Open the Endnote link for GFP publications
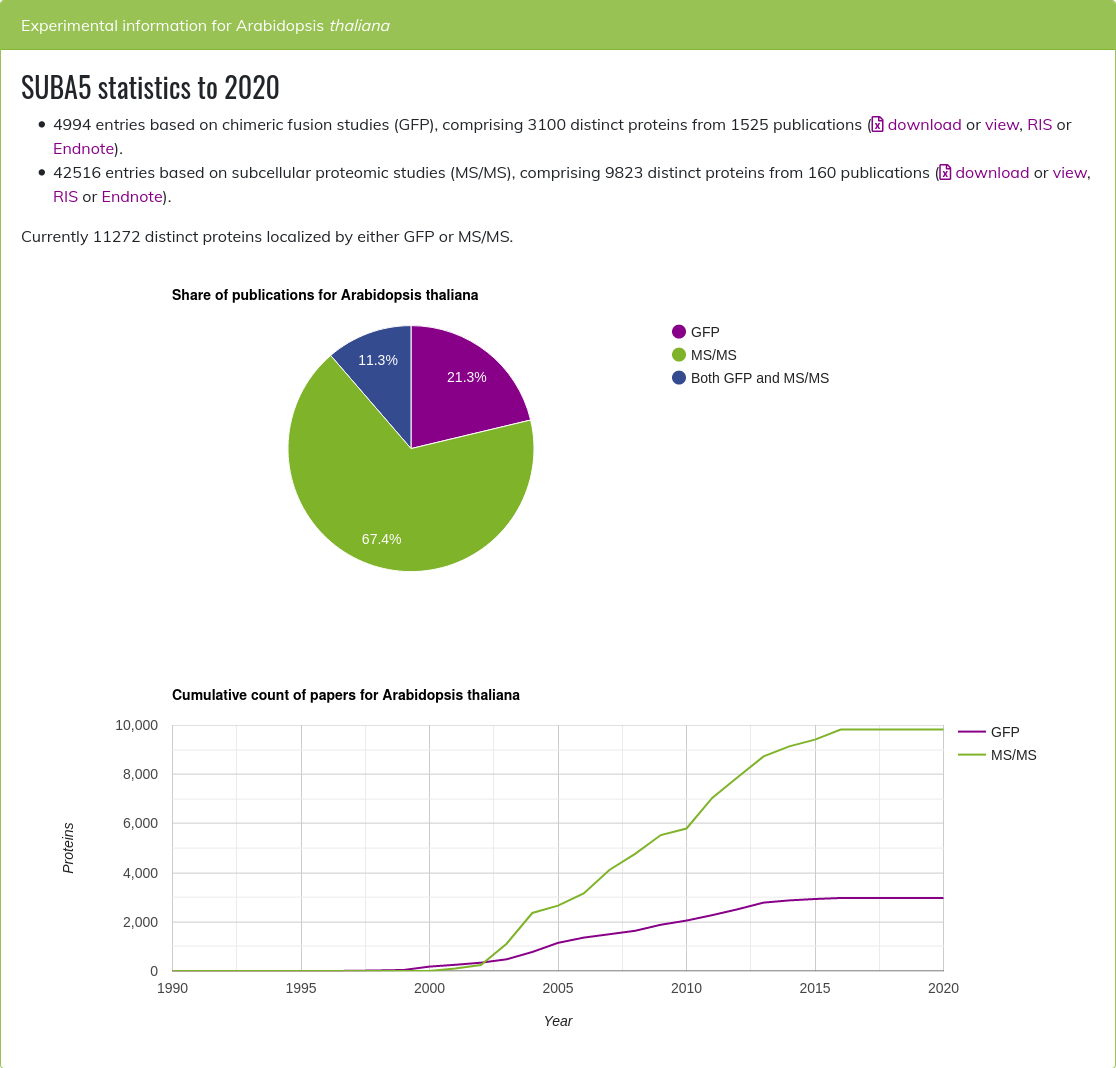 (x=82, y=148)
